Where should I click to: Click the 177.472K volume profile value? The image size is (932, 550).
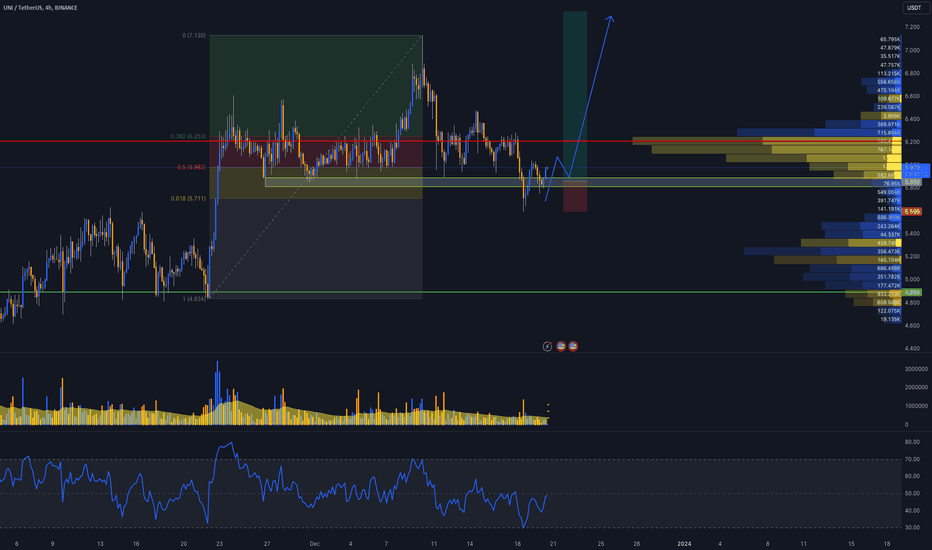tap(889, 285)
